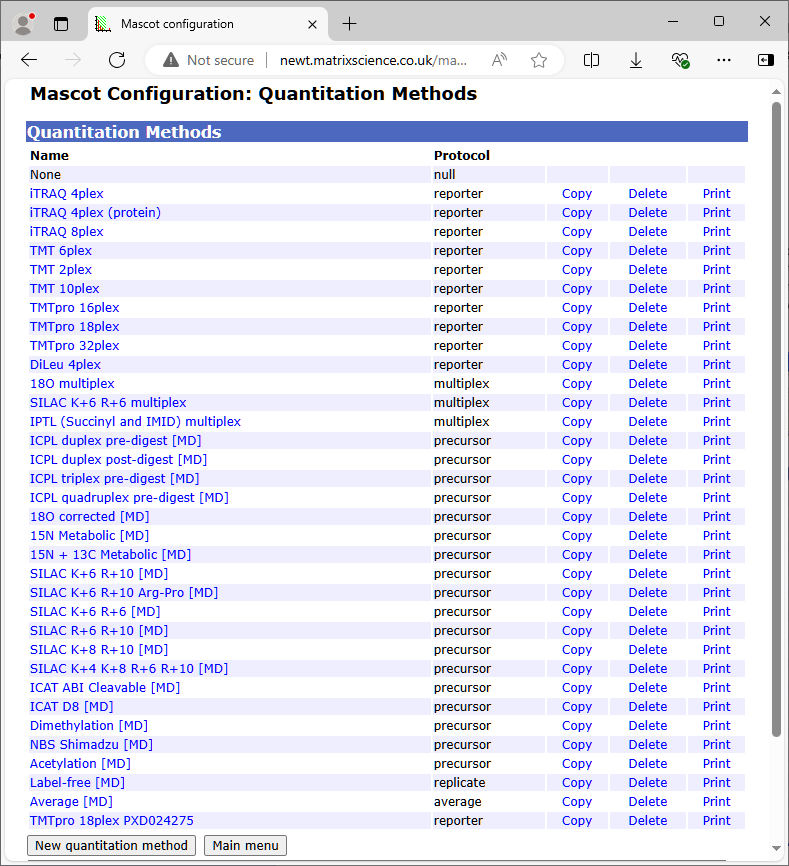
Task: Open Dimethylation [MD] method link
Action: 89,726
